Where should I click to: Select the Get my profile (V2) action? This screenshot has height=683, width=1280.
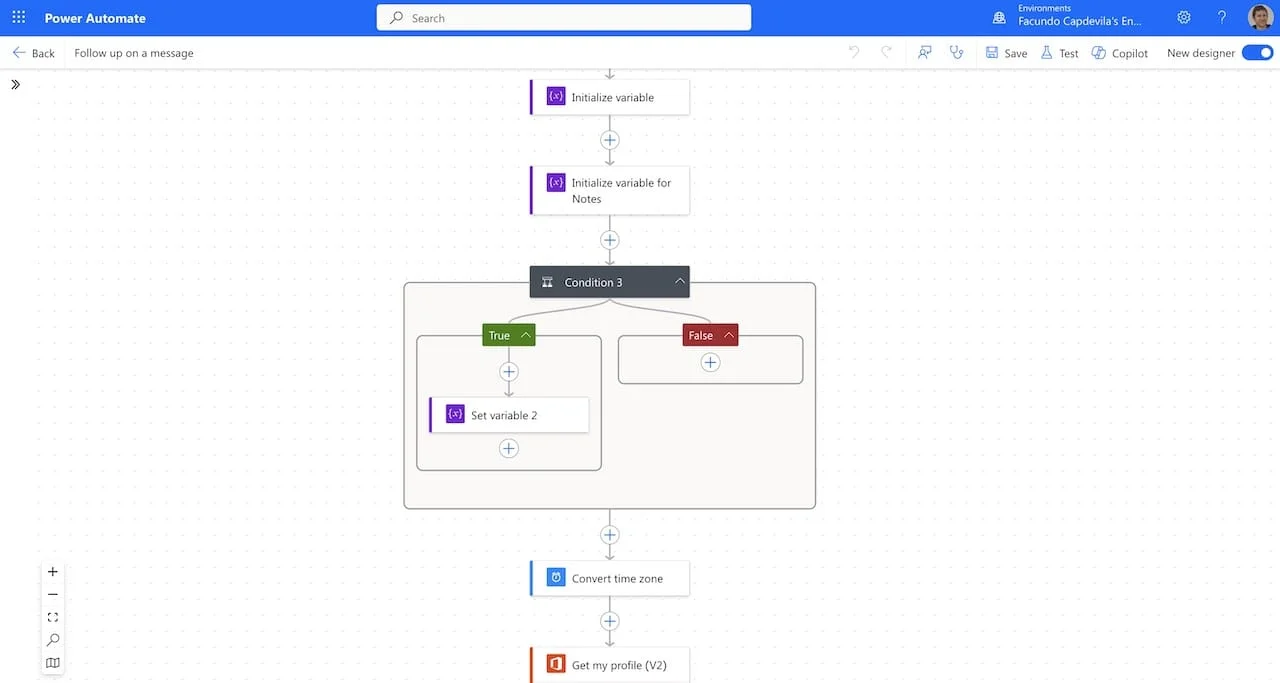click(x=610, y=665)
